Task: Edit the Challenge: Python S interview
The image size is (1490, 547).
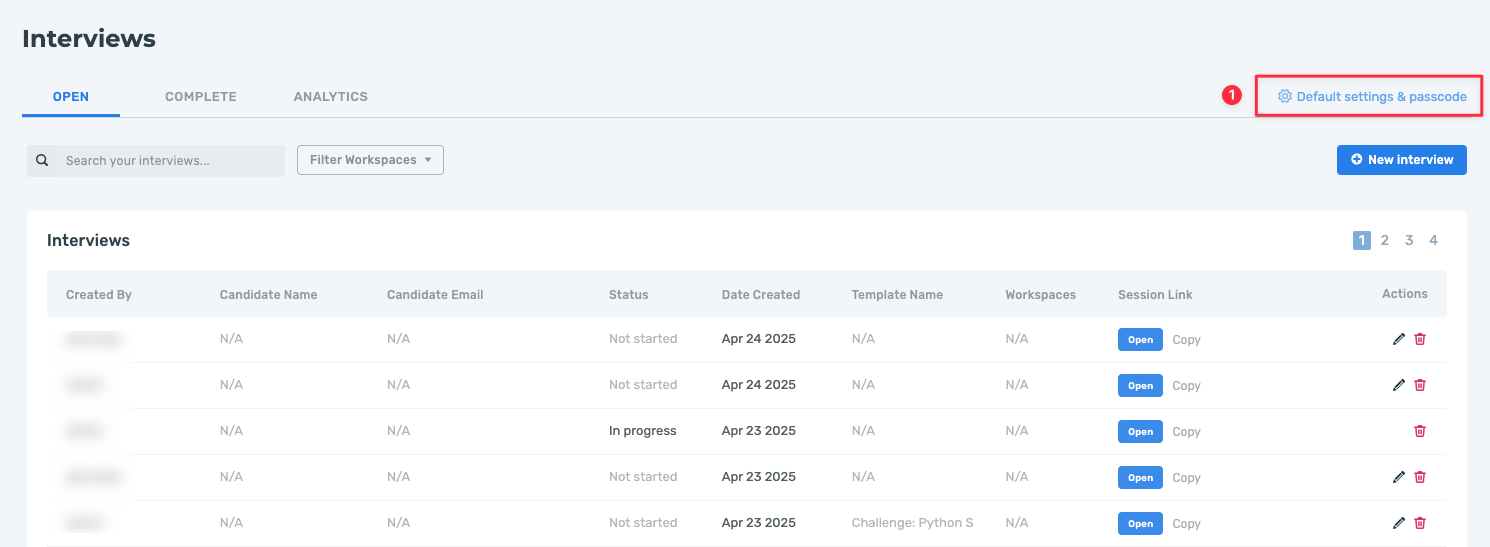Action: click(1398, 523)
